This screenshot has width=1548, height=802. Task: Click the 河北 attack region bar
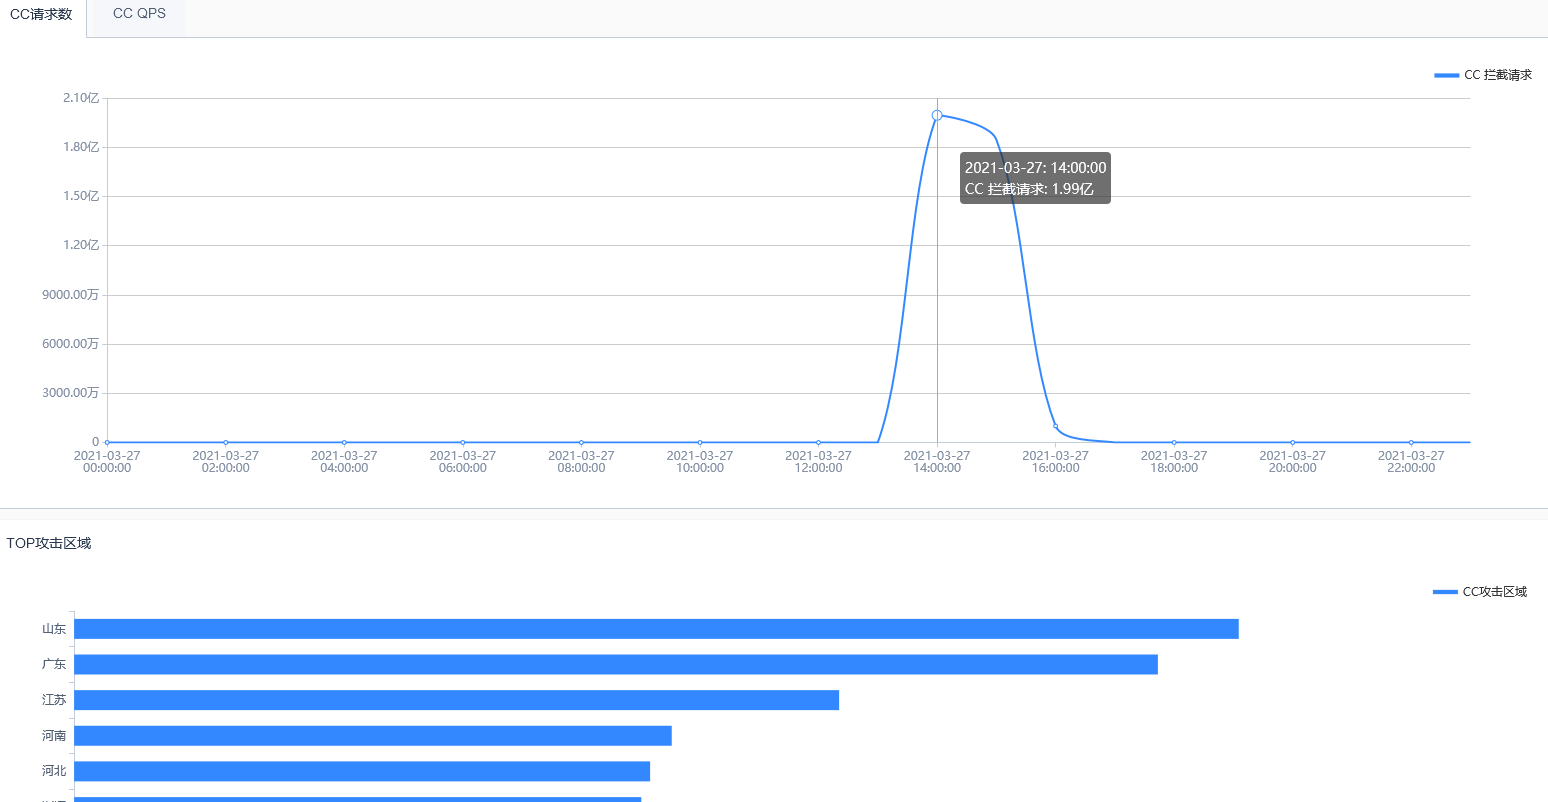(362, 771)
